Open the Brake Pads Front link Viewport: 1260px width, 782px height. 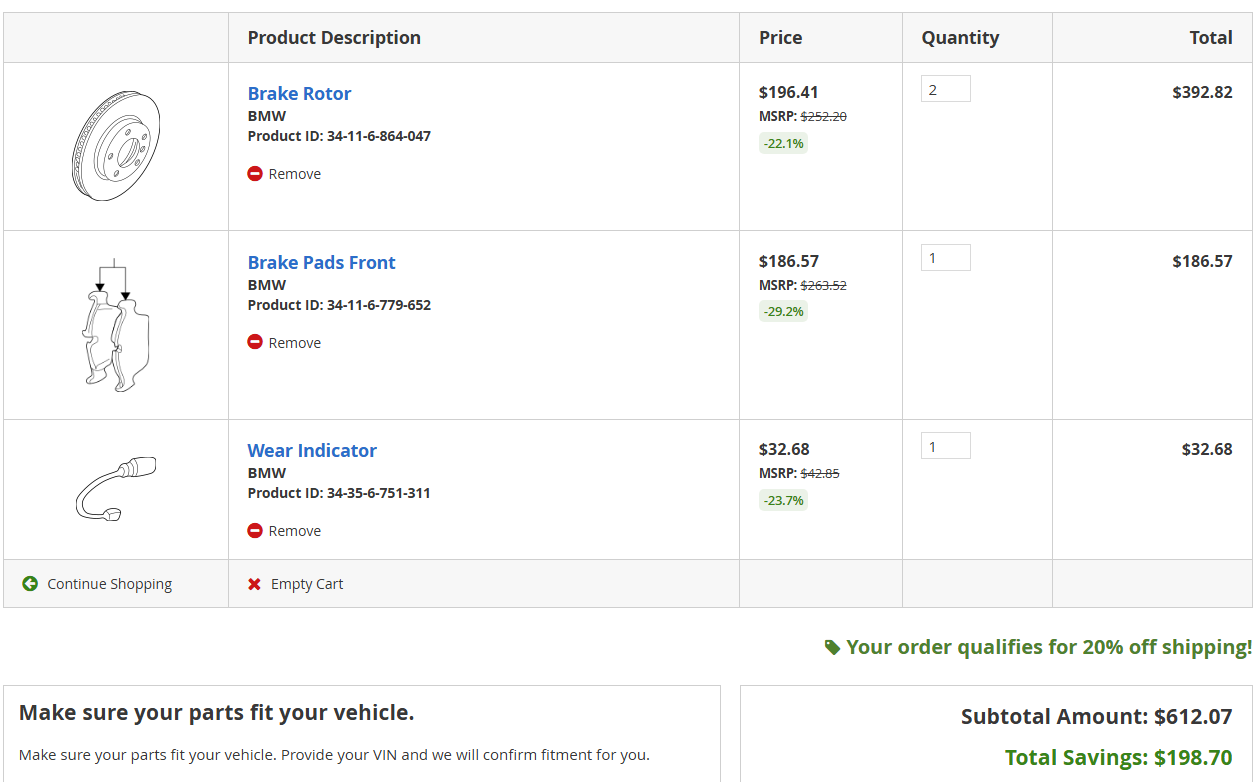point(321,263)
